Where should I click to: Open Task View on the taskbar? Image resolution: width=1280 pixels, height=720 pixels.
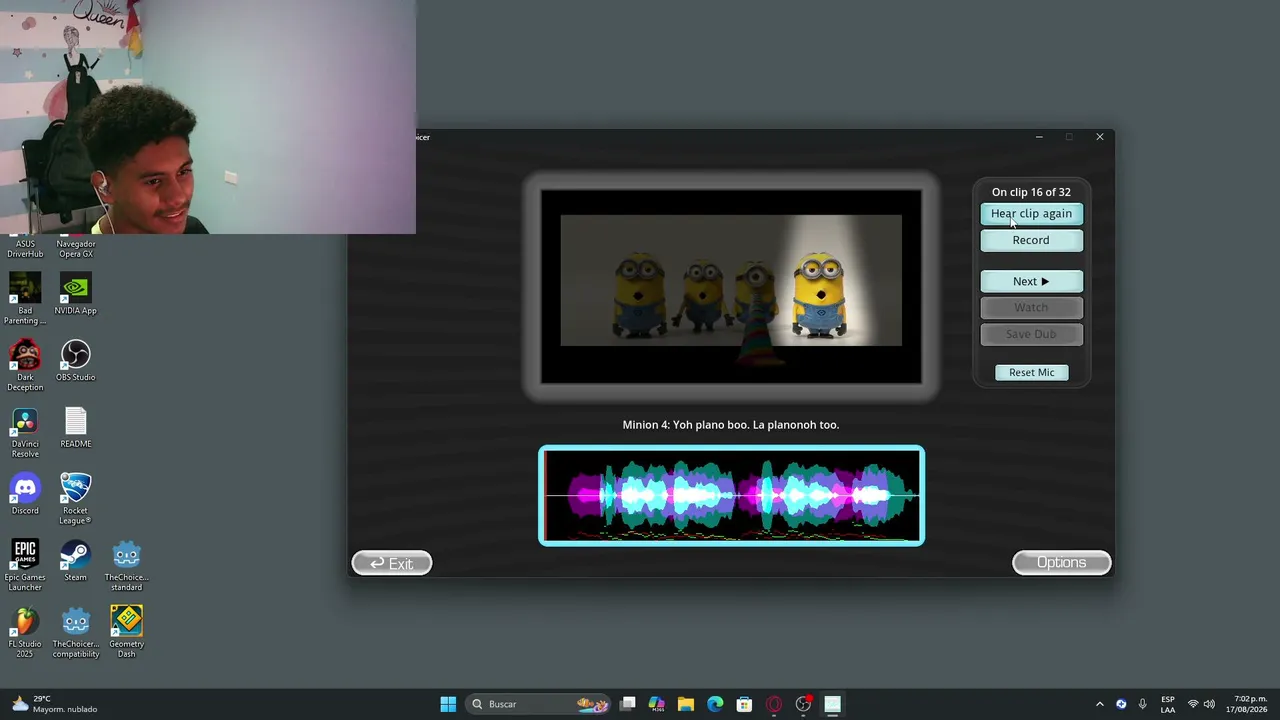[628, 704]
